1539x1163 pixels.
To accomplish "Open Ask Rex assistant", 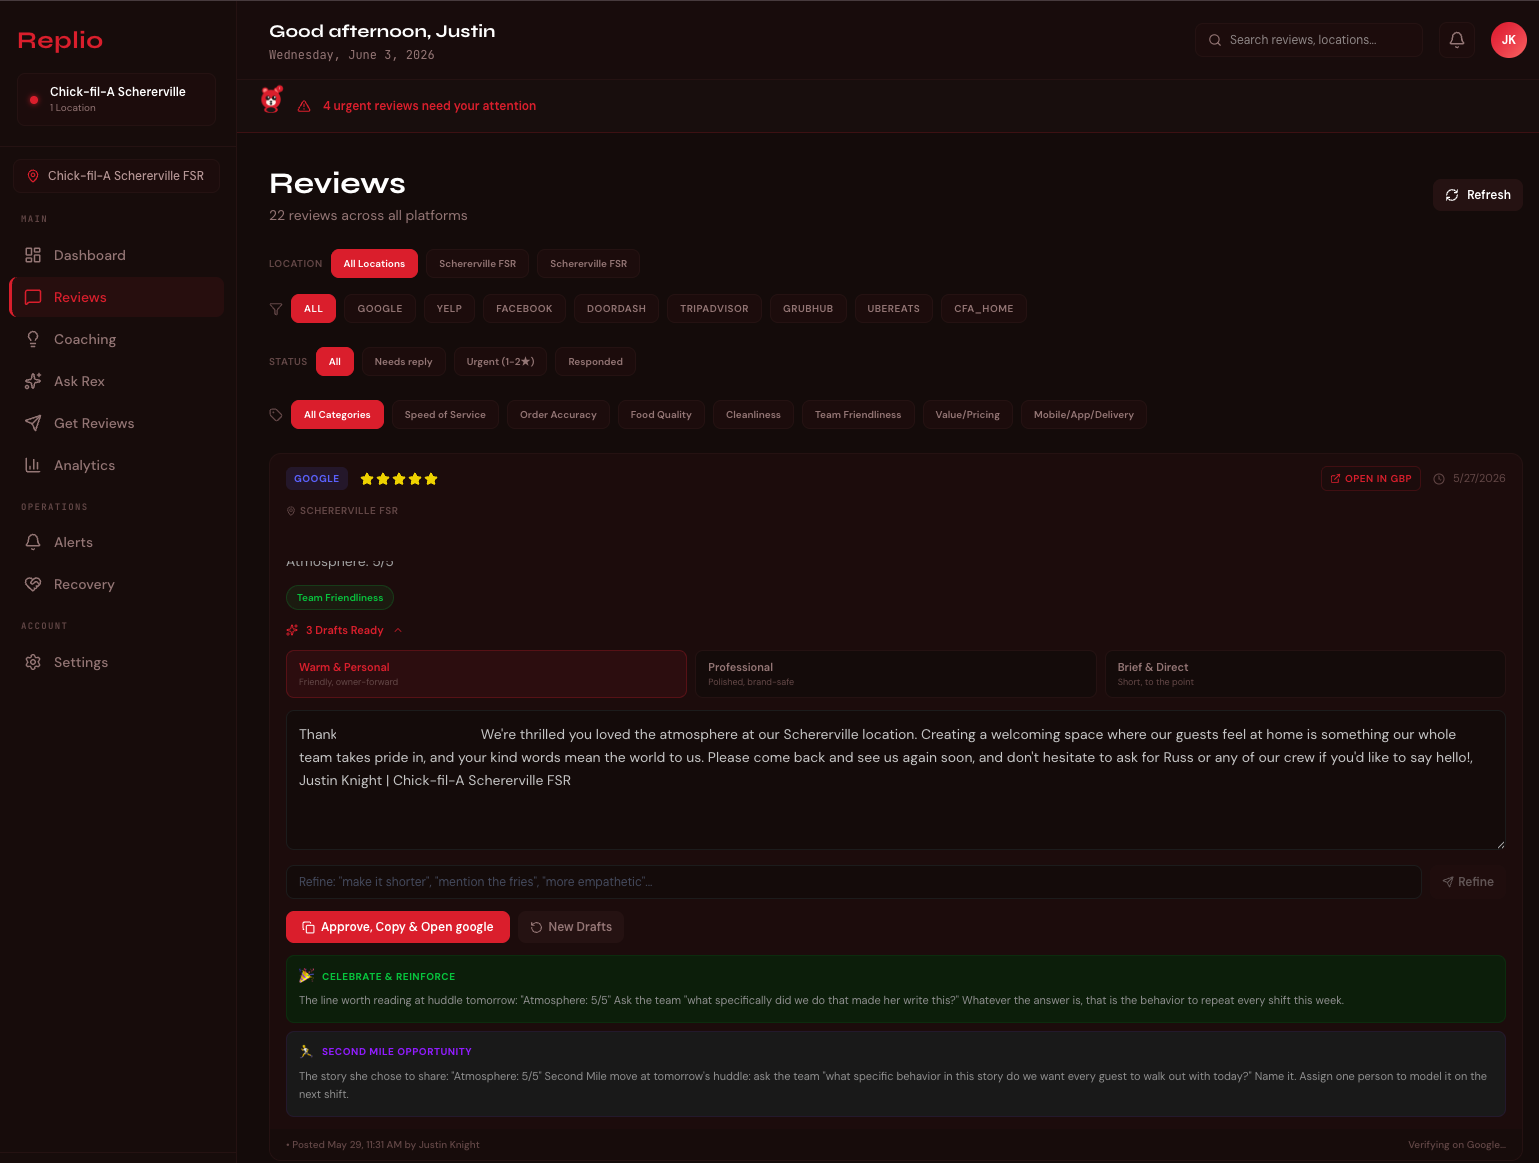I will point(116,381).
